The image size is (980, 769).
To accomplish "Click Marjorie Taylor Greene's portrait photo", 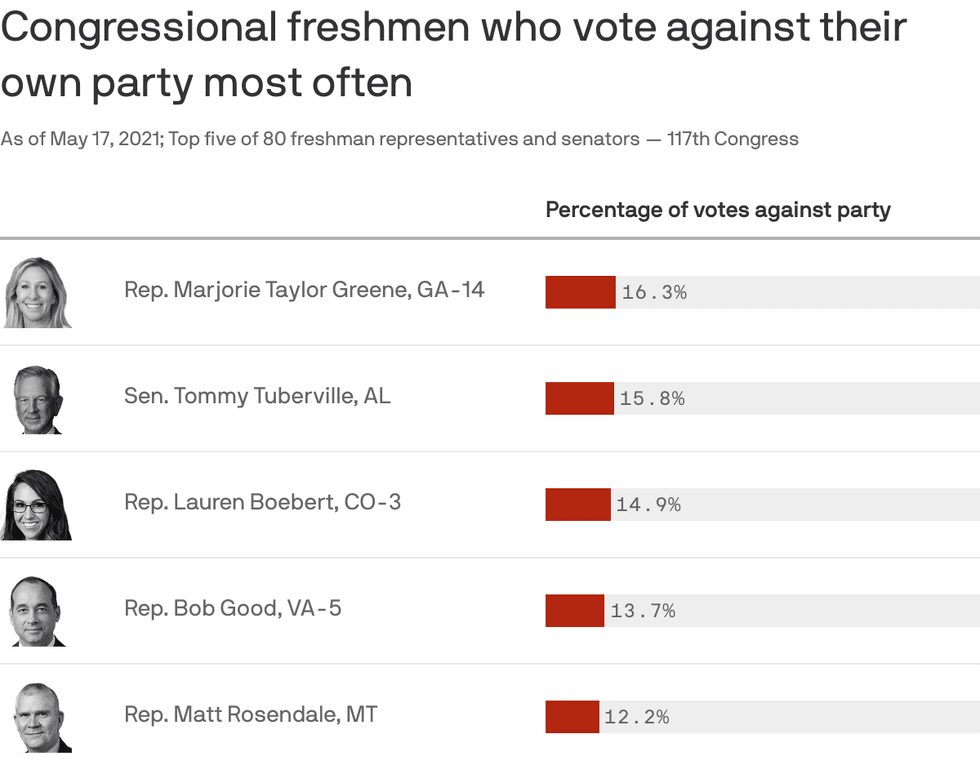I will [38, 292].
